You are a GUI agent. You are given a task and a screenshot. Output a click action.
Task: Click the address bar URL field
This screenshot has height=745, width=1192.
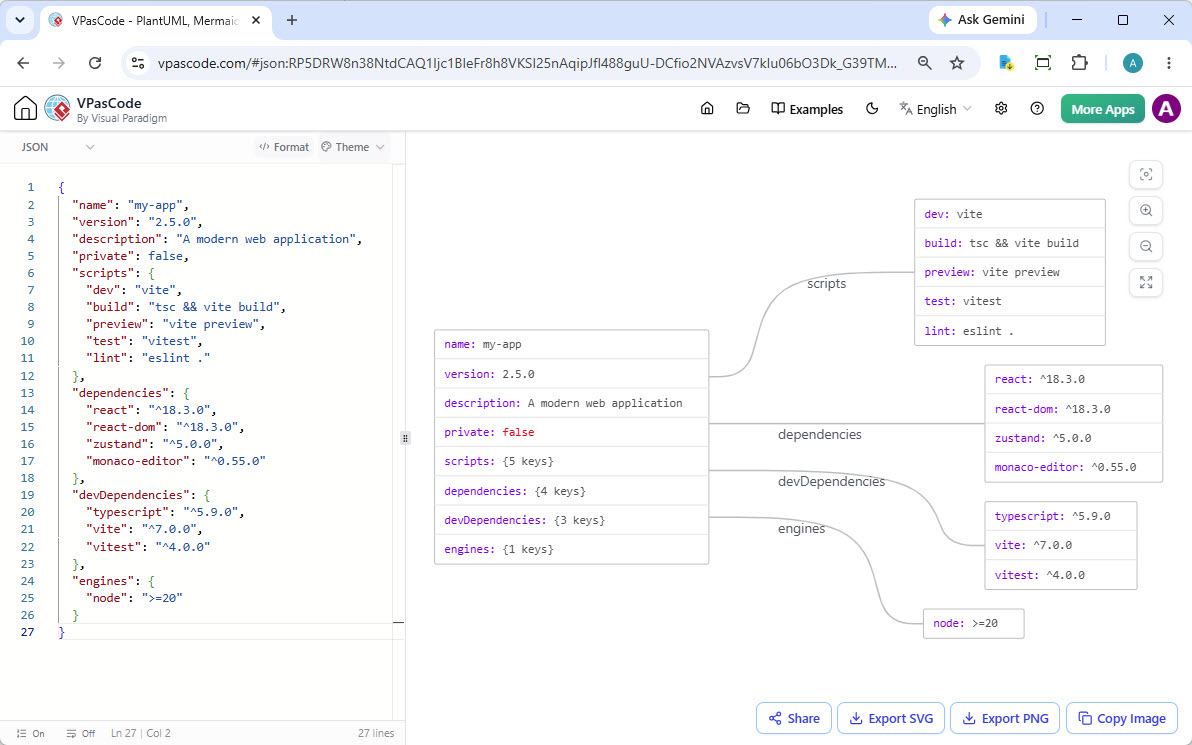point(527,63)
